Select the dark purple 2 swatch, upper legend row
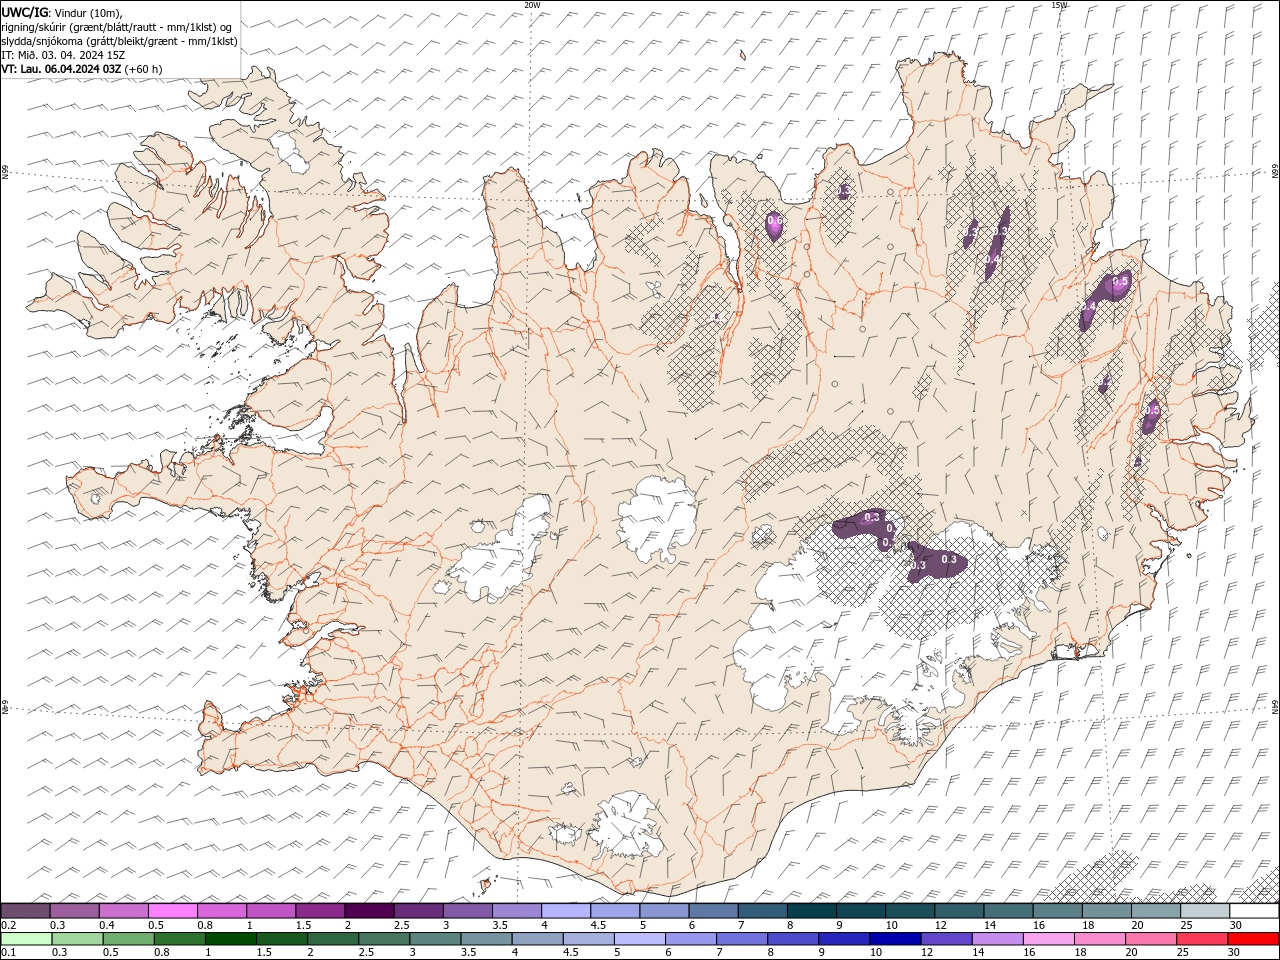The width and height of the screenshot is (1280, 960). pyautogui.click(x=368, y=911)
